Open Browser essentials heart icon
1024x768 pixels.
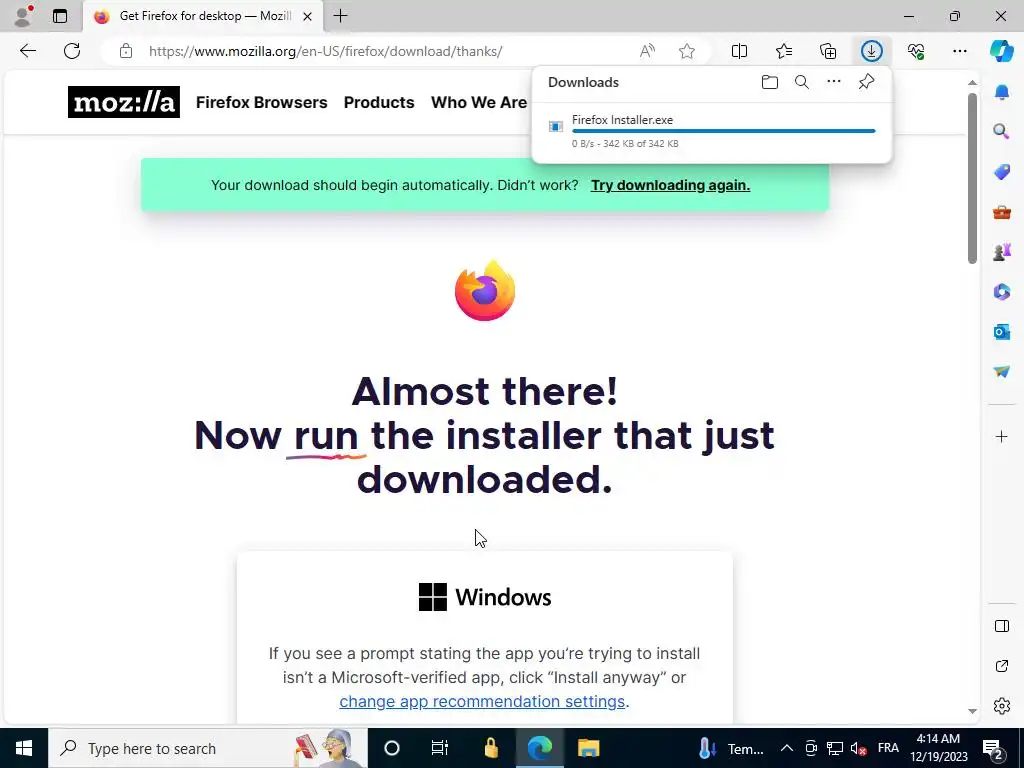tap(916, 51)
